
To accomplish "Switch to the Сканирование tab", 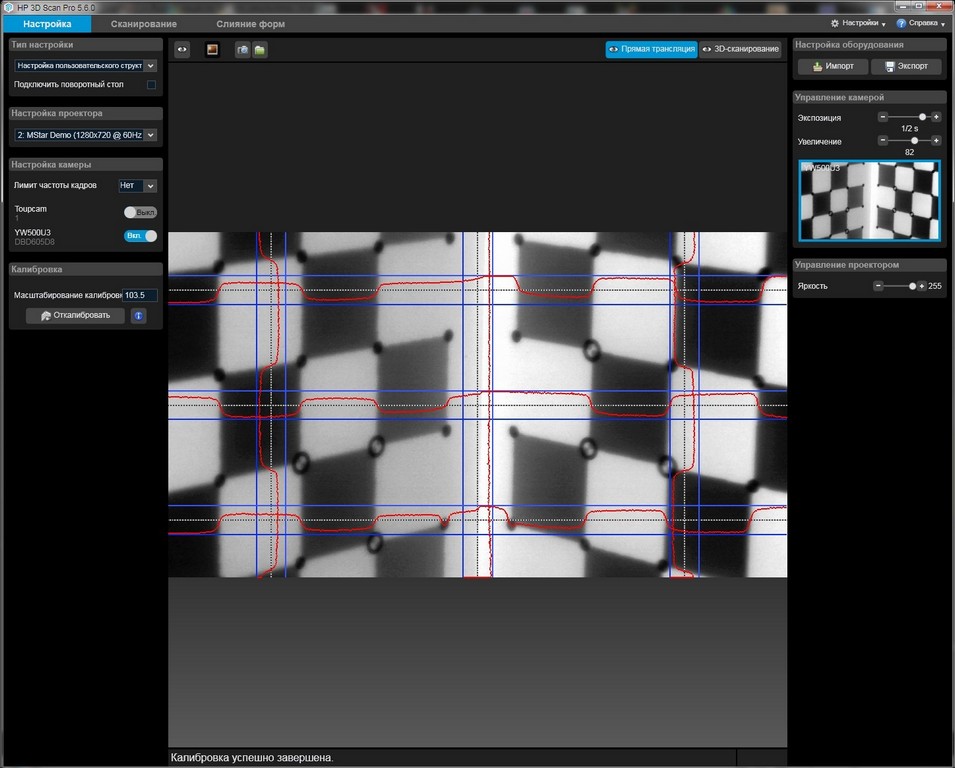I will 144,24.
